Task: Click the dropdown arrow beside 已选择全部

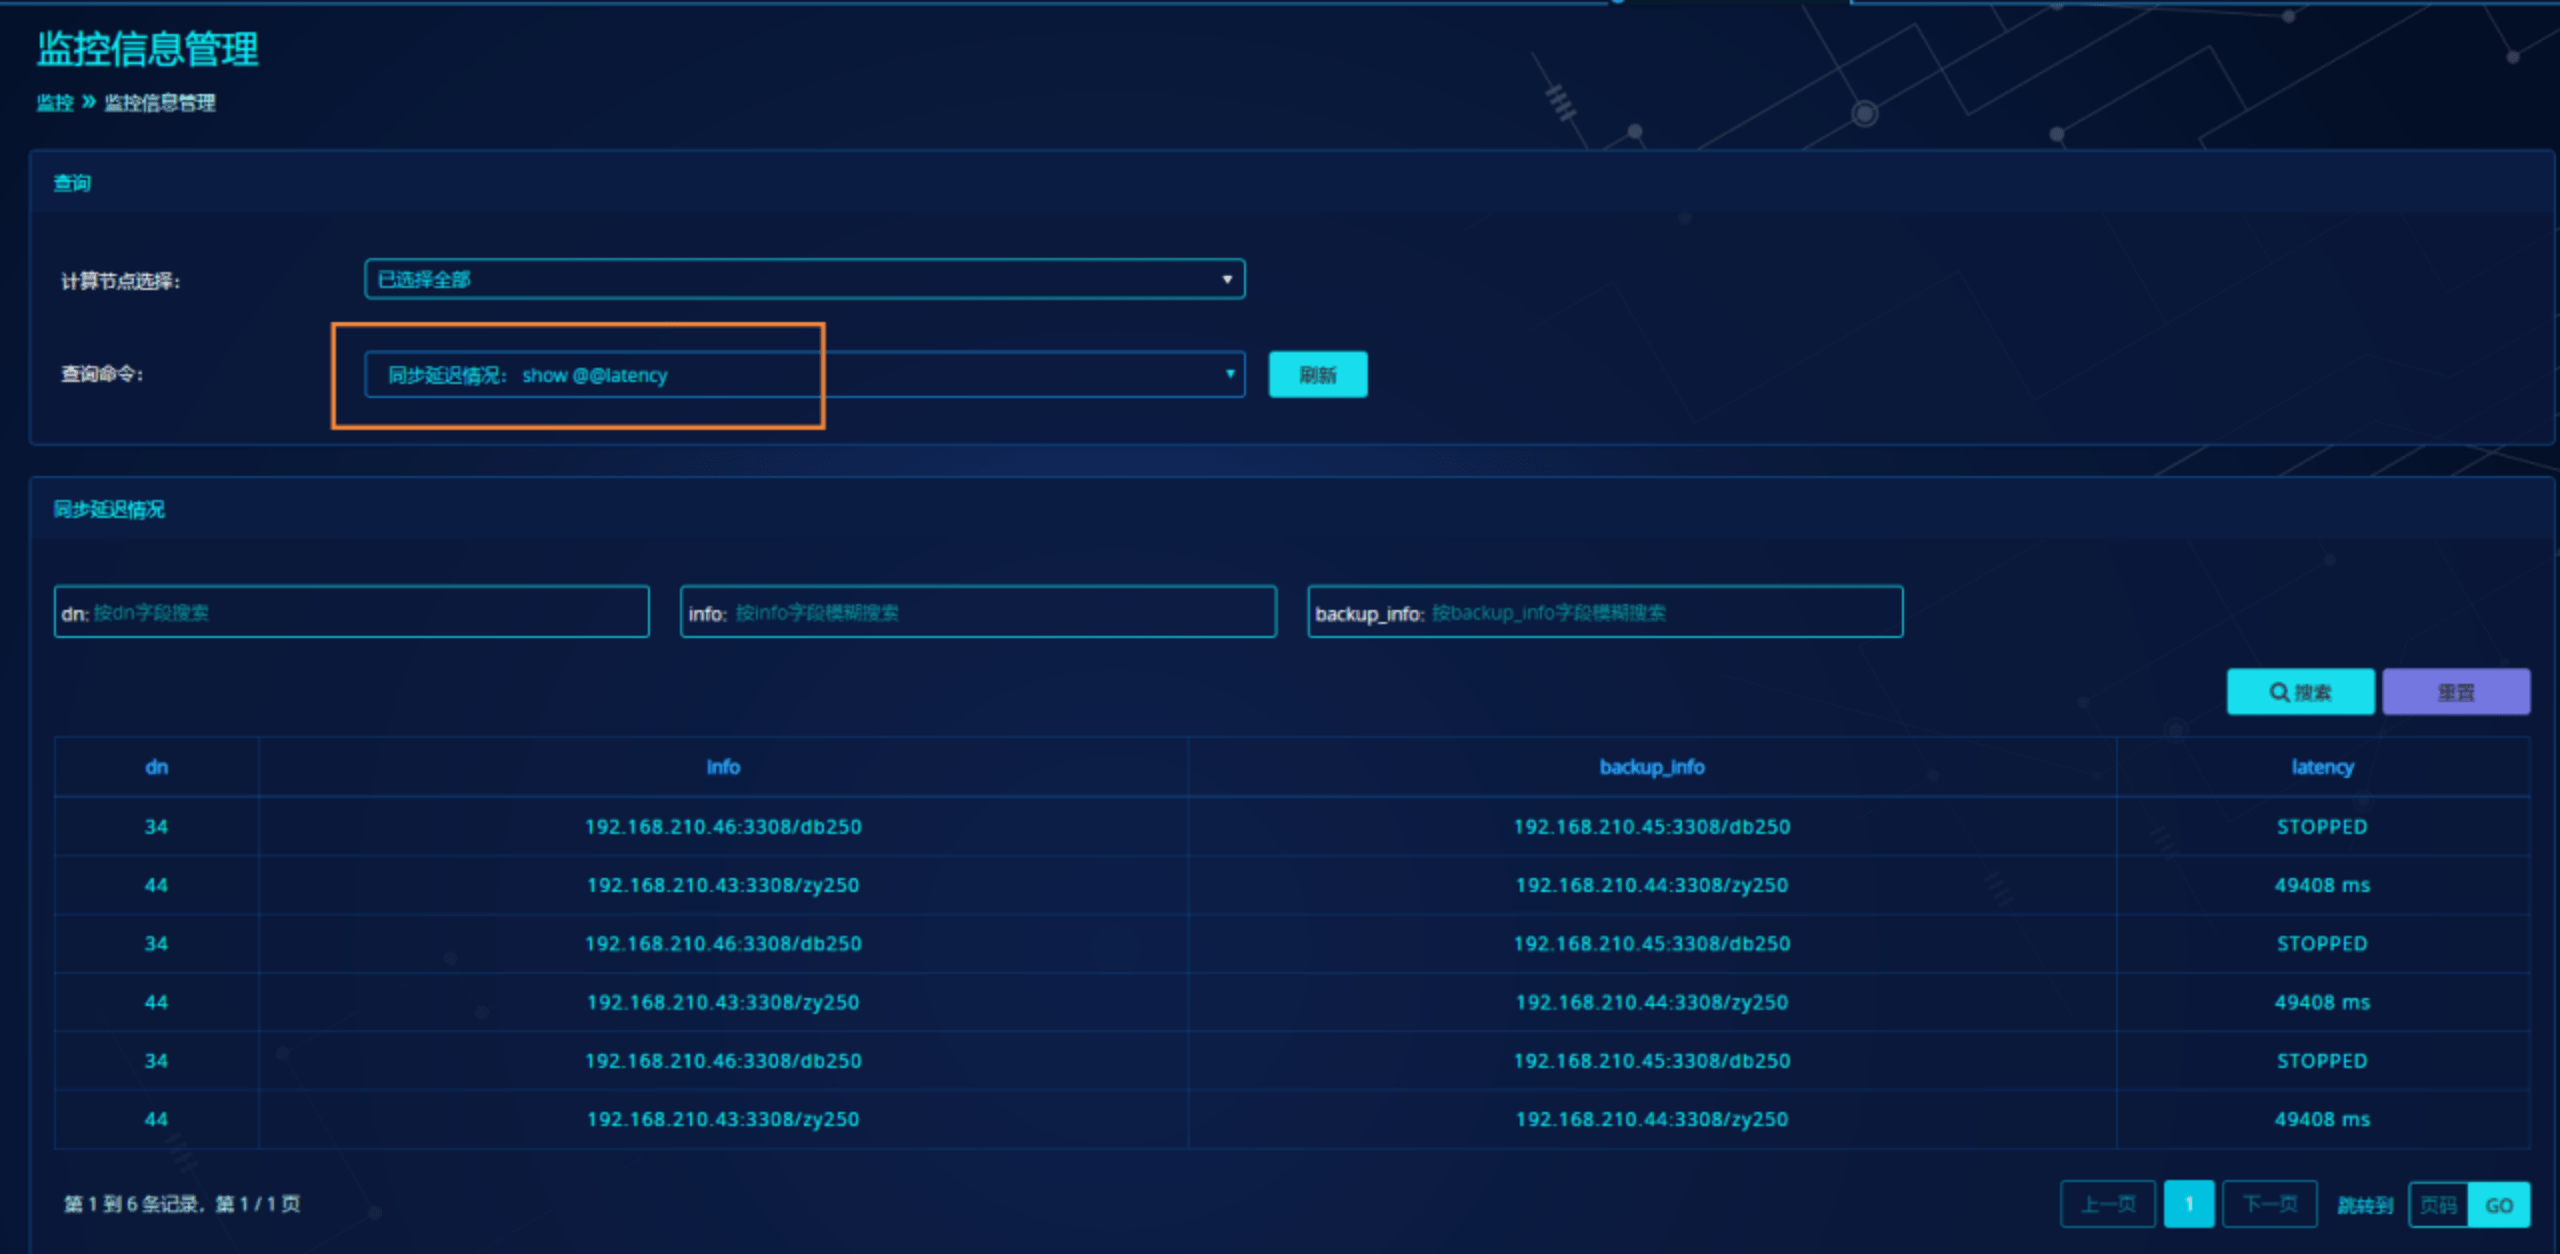Action: (x=1227, y=279)
